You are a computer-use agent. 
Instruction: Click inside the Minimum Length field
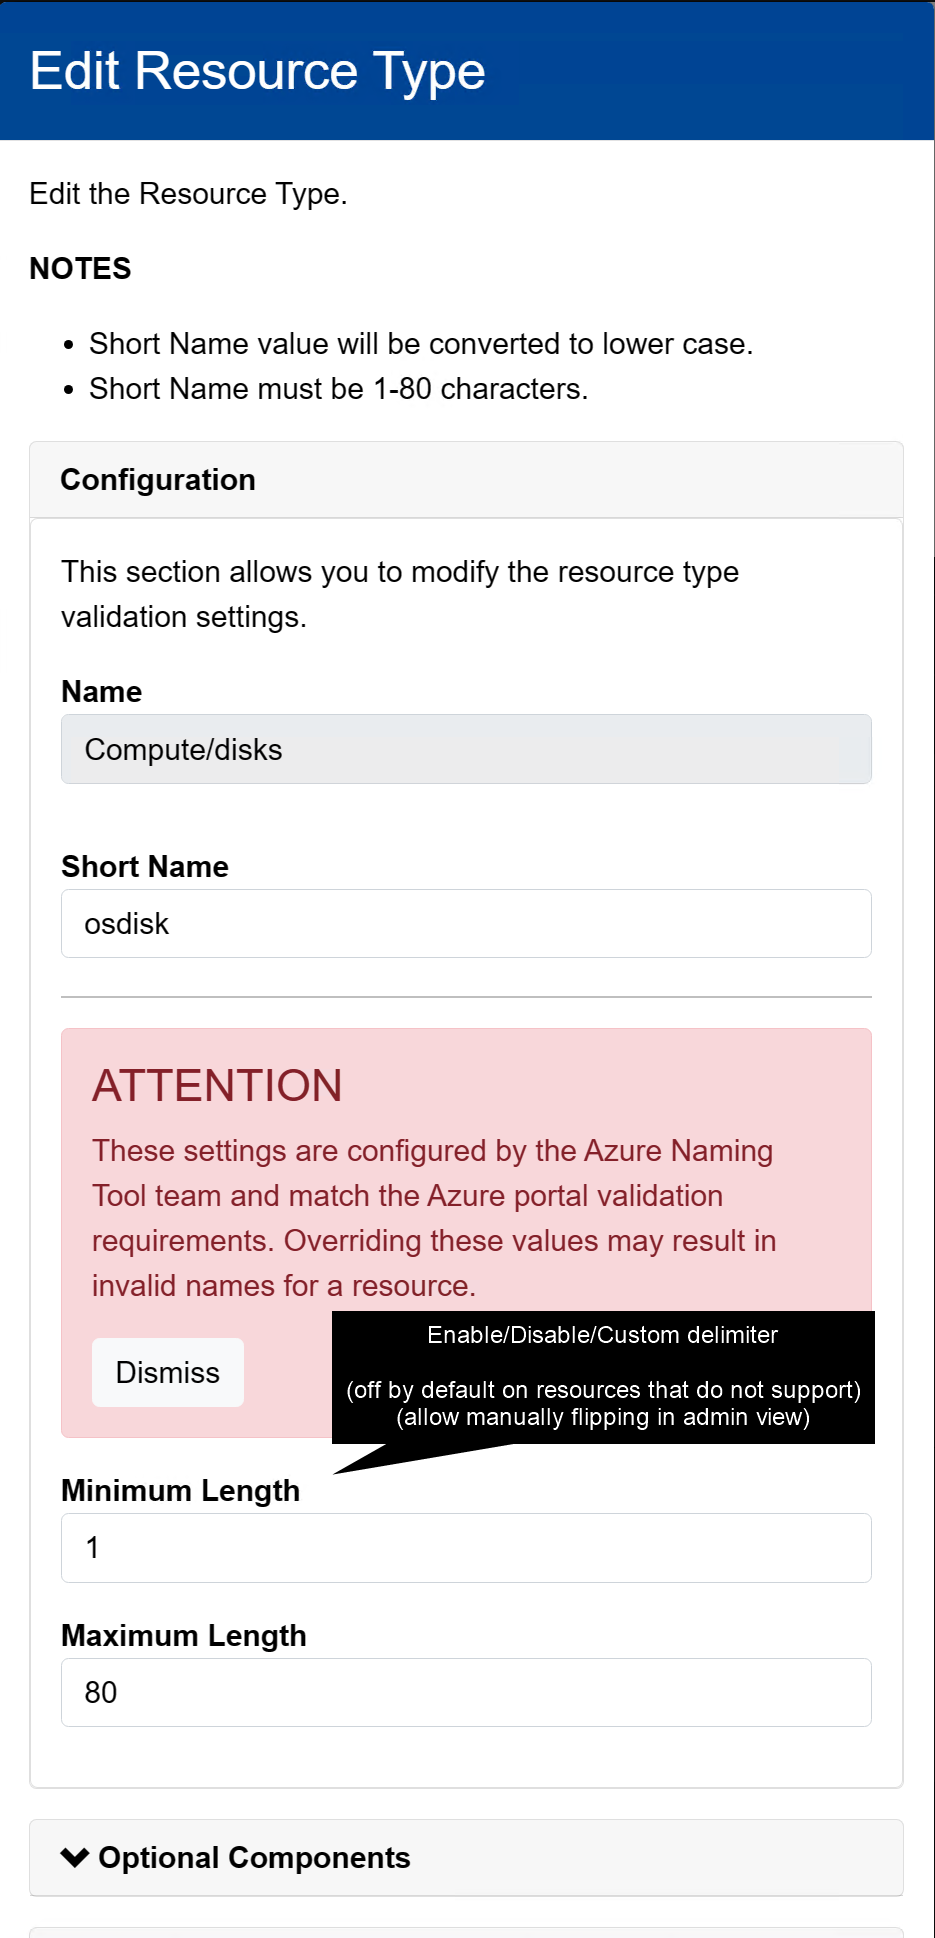click(466, 1547)
